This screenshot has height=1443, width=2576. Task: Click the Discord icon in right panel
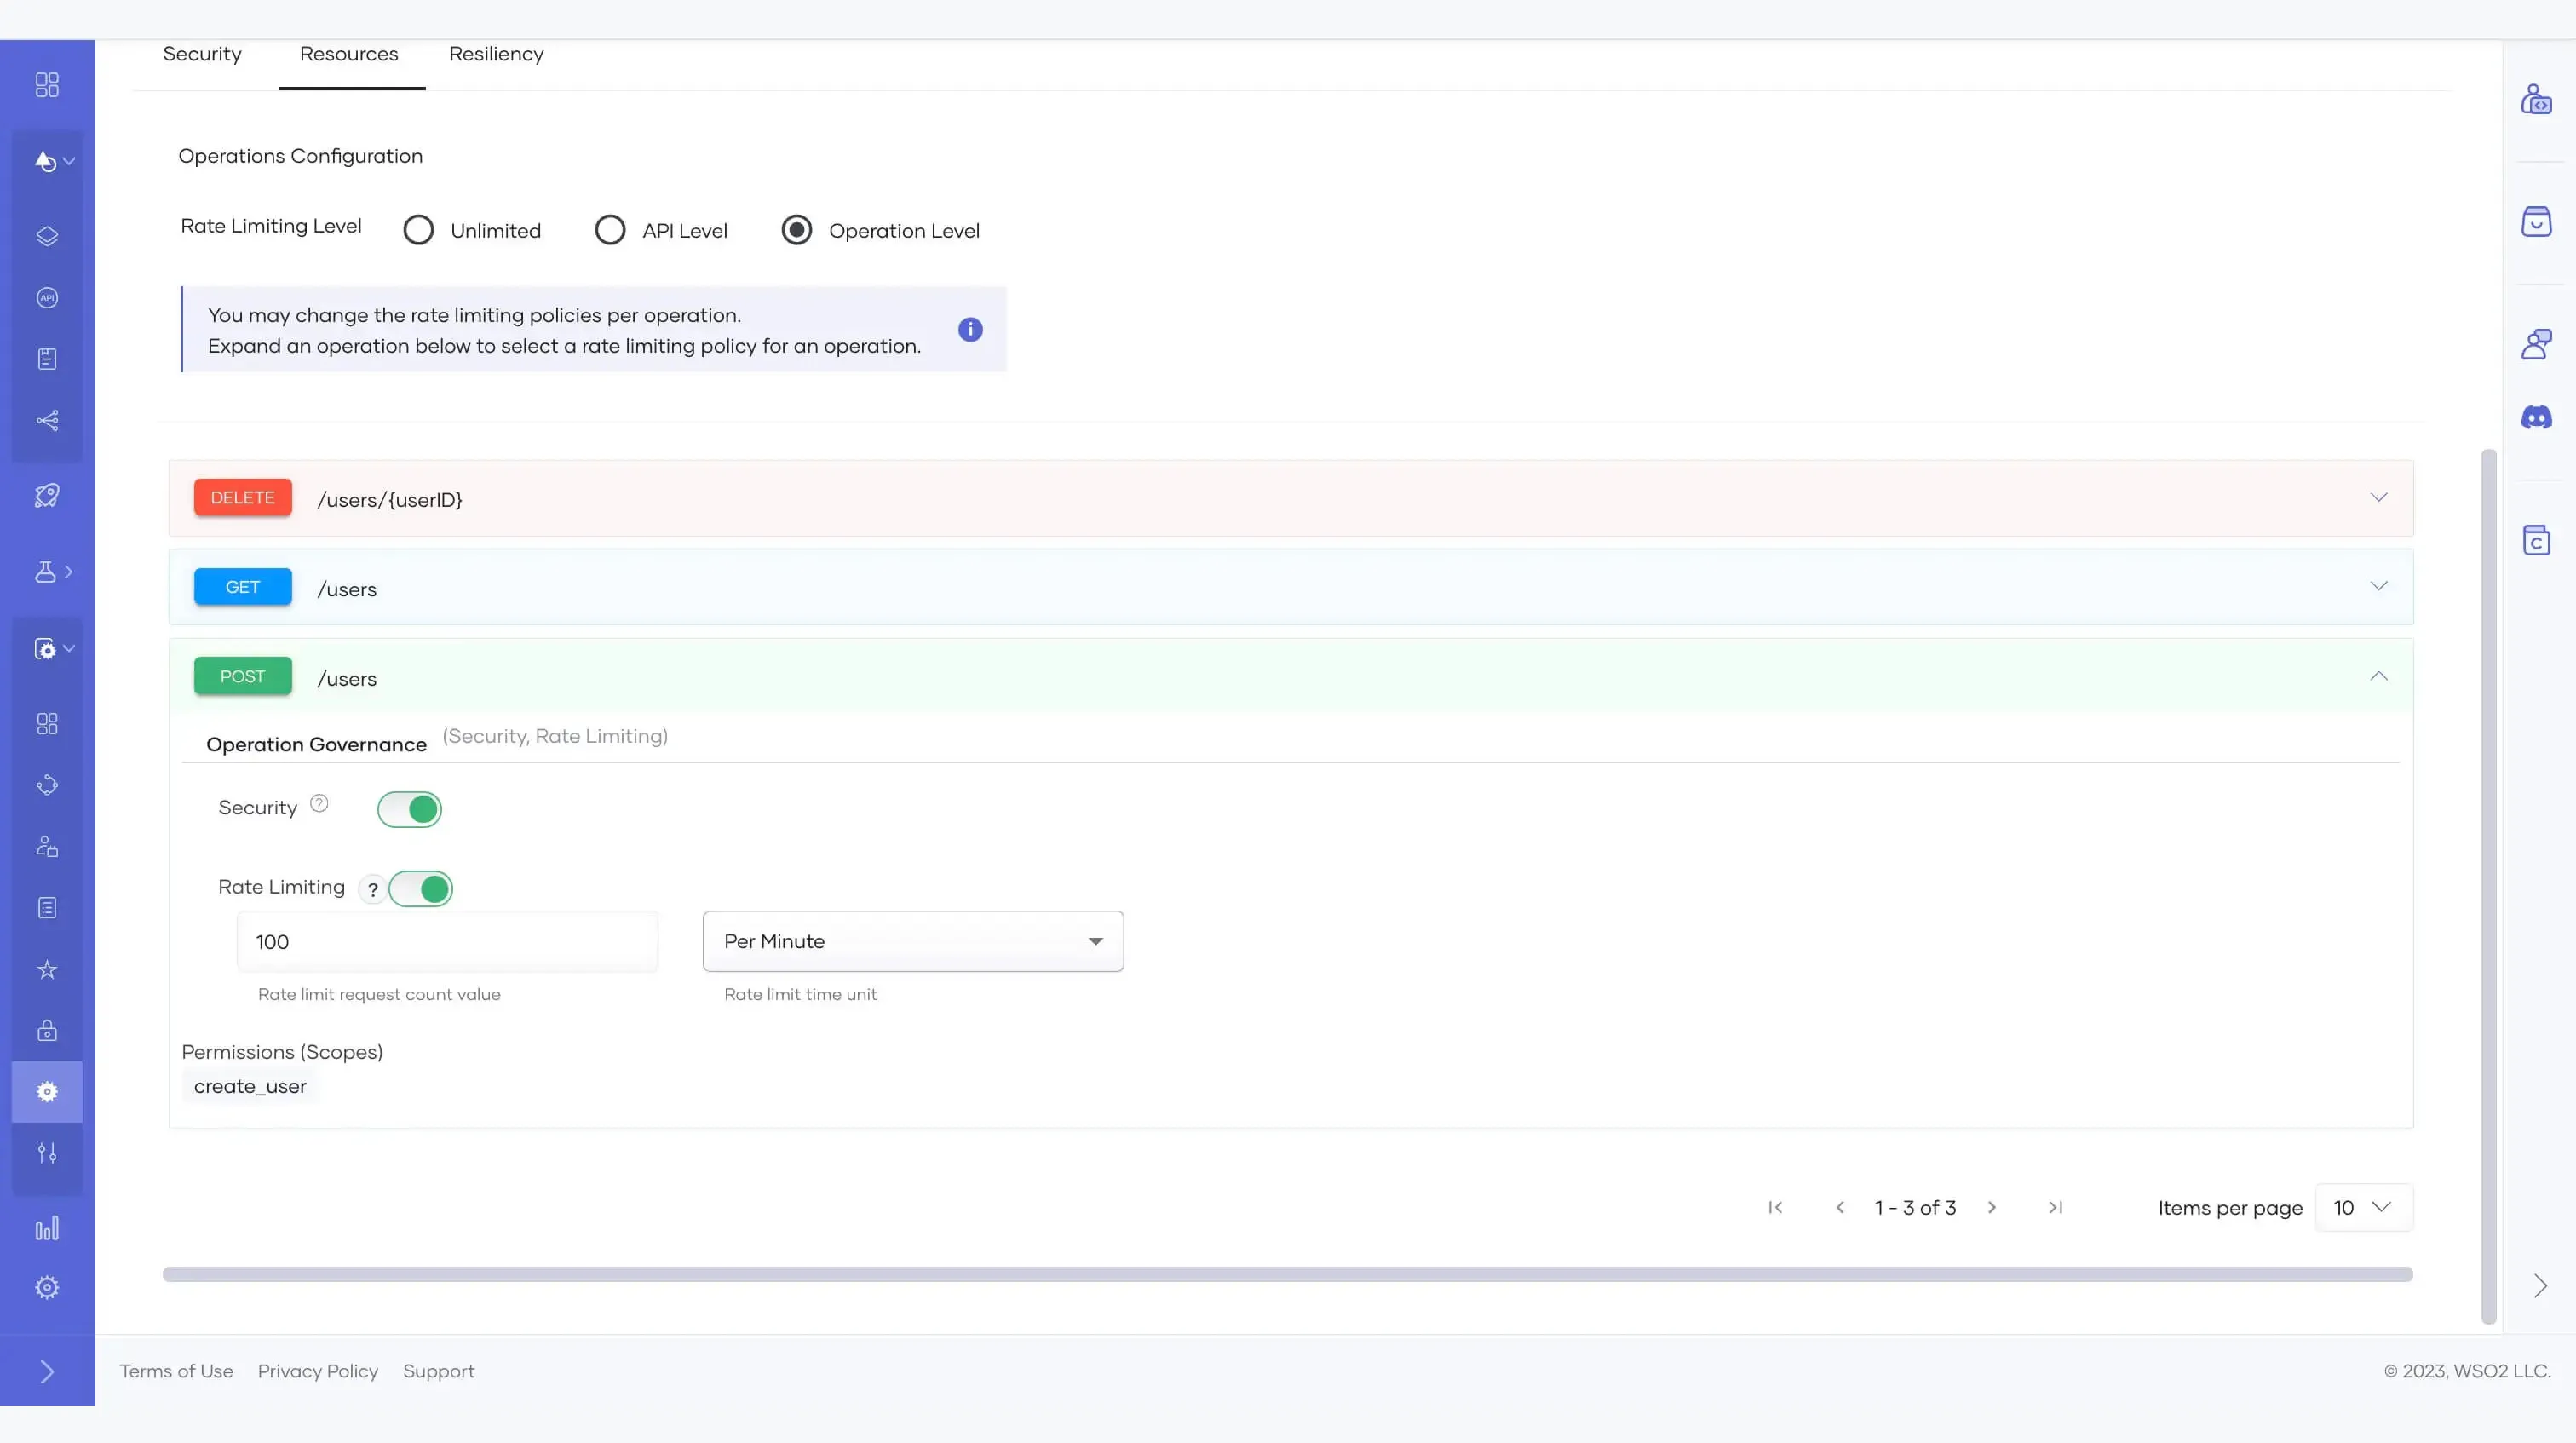tap(2536, 418)
